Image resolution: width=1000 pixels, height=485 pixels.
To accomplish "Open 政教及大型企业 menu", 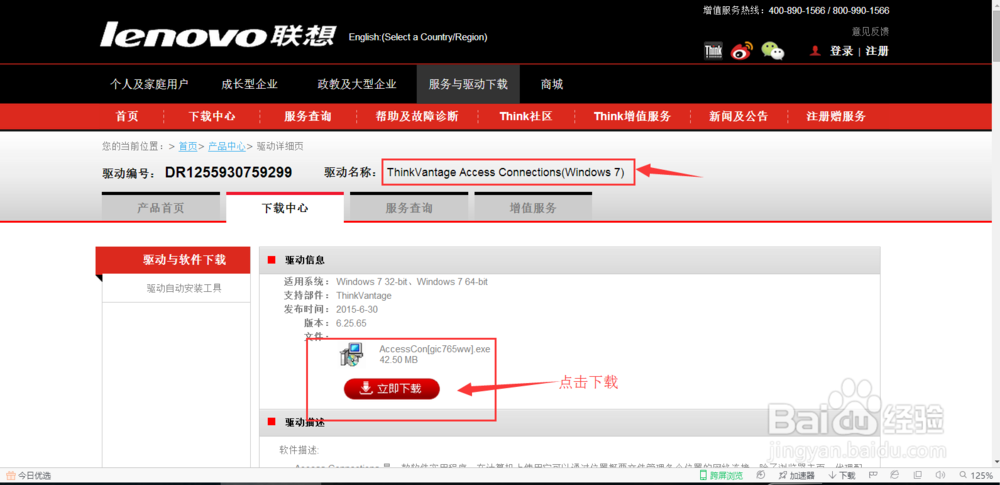I will (357, 84).
